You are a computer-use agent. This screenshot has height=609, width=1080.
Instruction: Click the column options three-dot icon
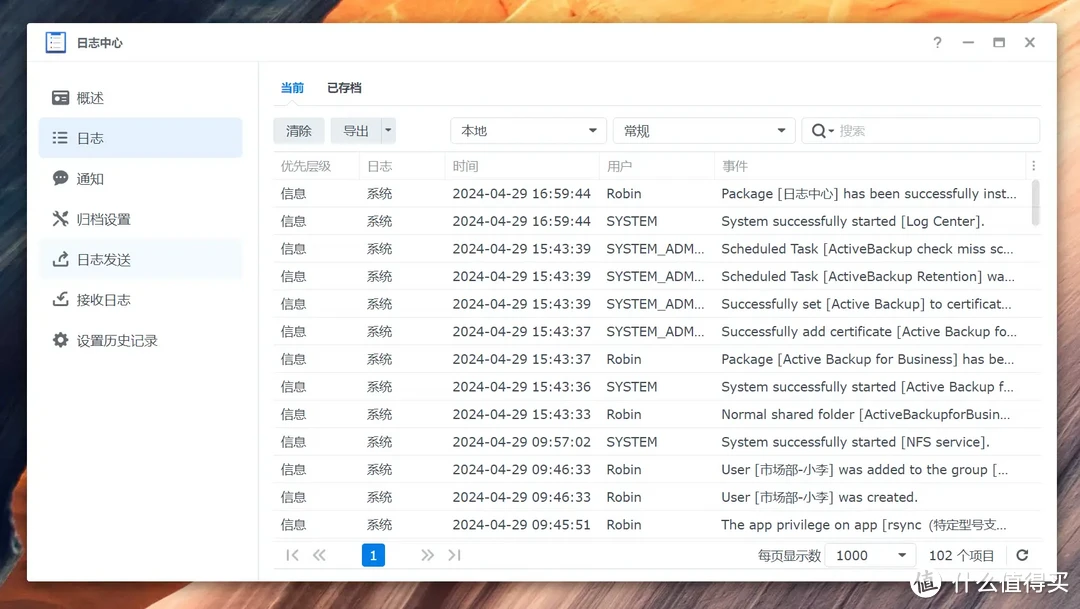(1033, 166)
